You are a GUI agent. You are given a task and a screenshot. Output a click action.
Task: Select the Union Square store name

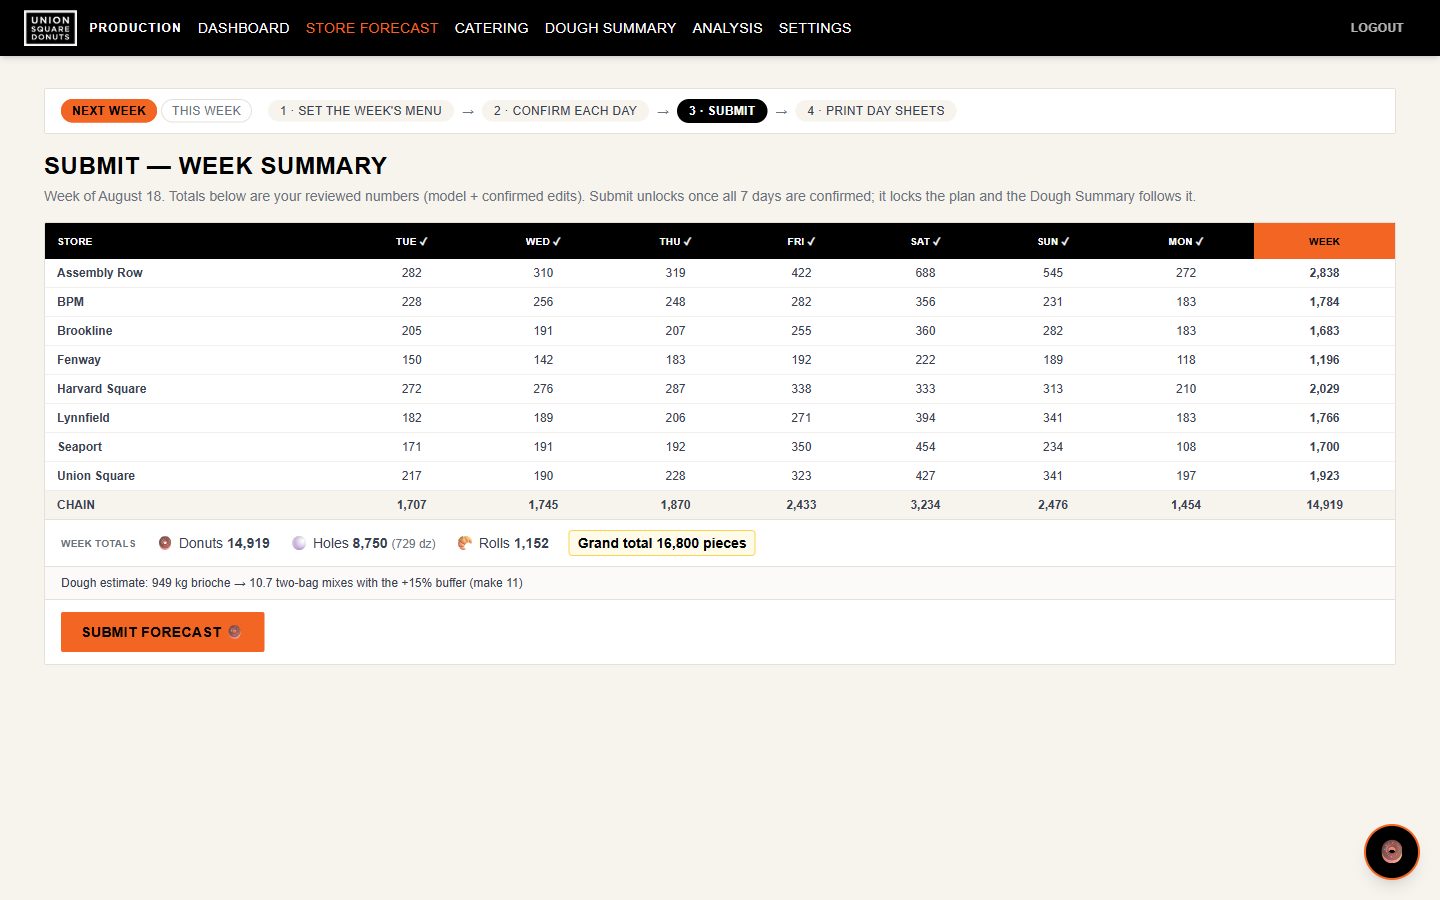(x=96, y=476)
